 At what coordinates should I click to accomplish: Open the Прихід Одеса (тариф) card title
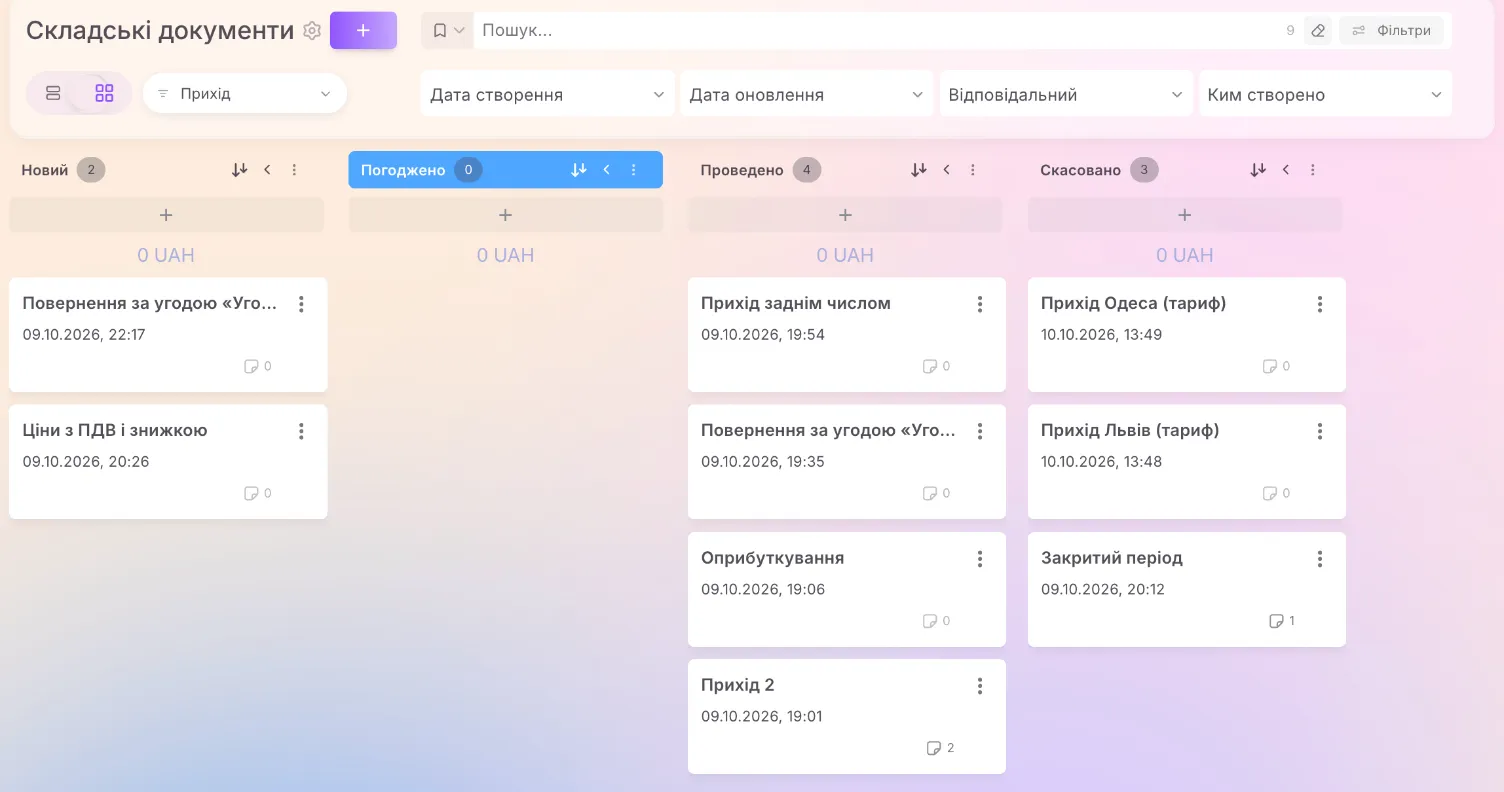(x=1133, y=303)
